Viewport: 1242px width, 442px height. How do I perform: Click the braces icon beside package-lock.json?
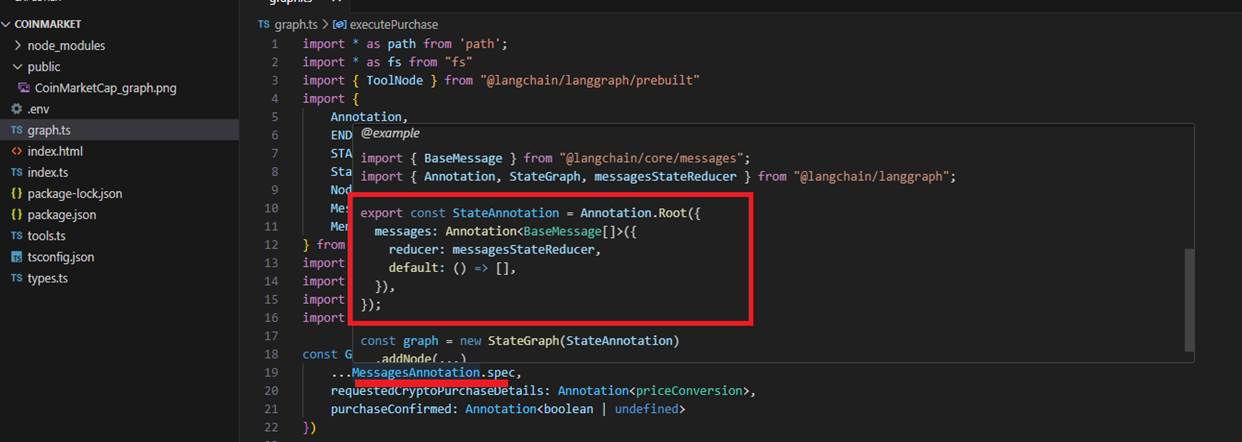16,193
